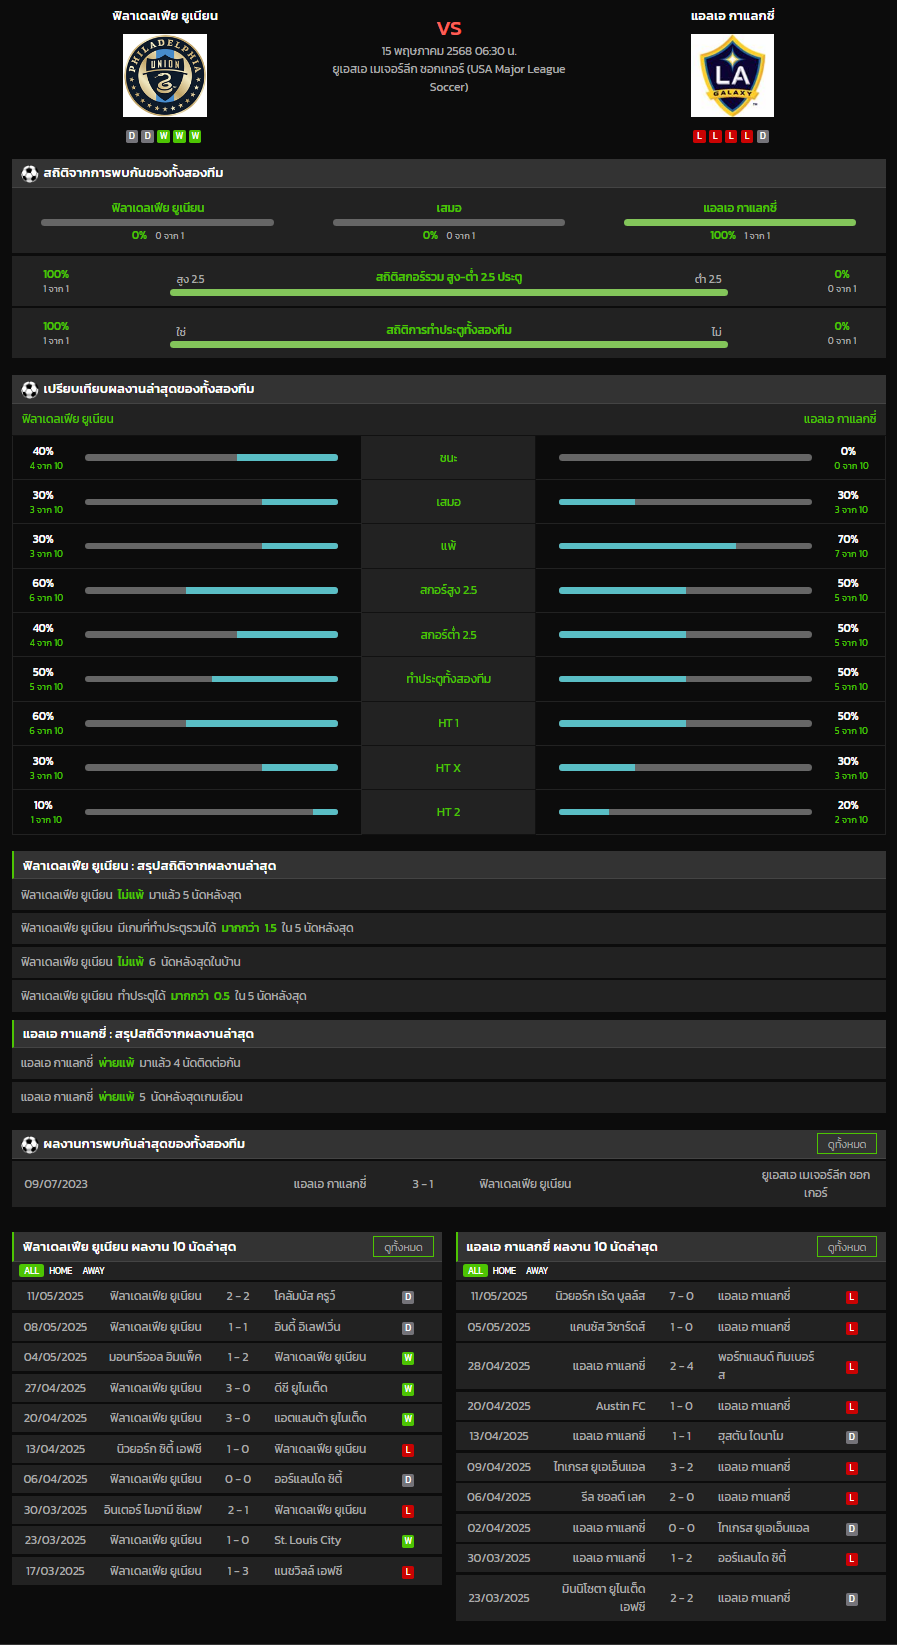Click the St. Louis City opponent name
897x1645 pixels.
(x=308, y=1540)
